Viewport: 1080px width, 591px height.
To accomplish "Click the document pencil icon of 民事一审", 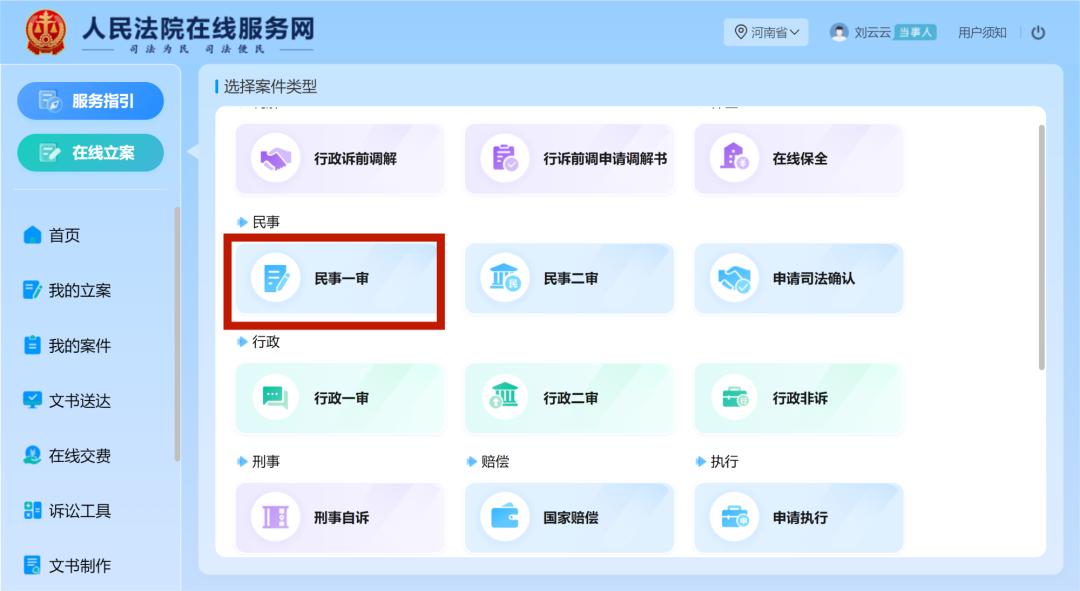I will coord(276,278).
